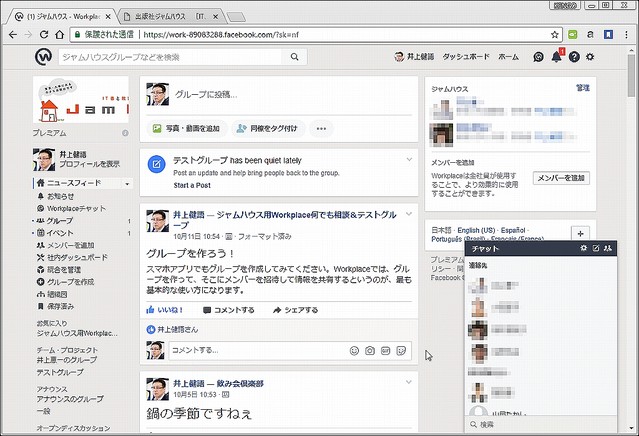Open Chrome's three-dot menu
Viewport: 639px width, 436px height.
tap(627, 35)
